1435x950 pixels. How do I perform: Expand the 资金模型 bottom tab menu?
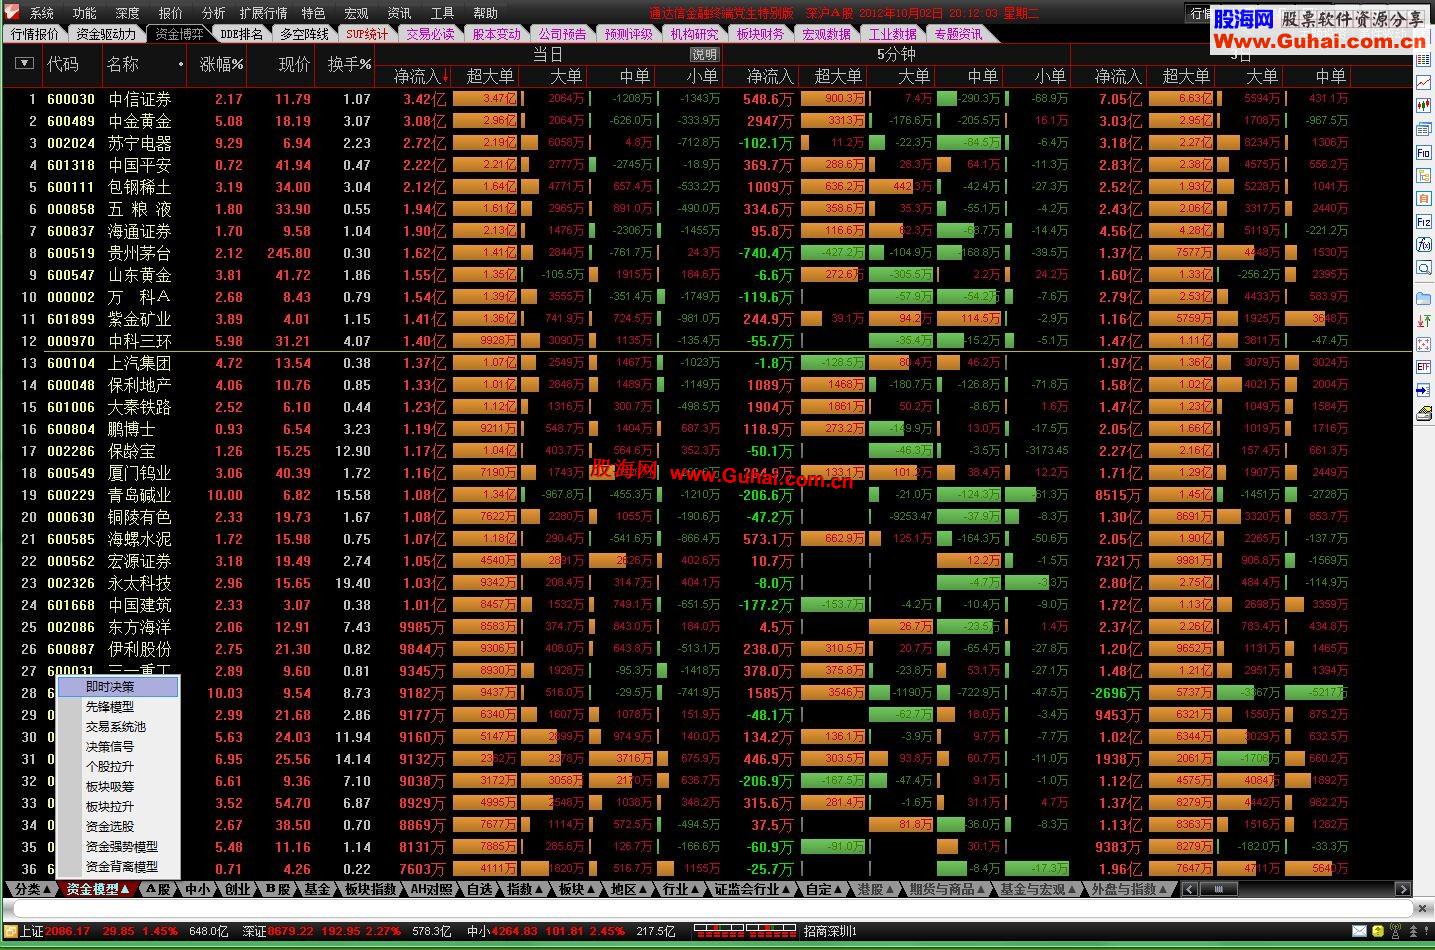point(98,889)
